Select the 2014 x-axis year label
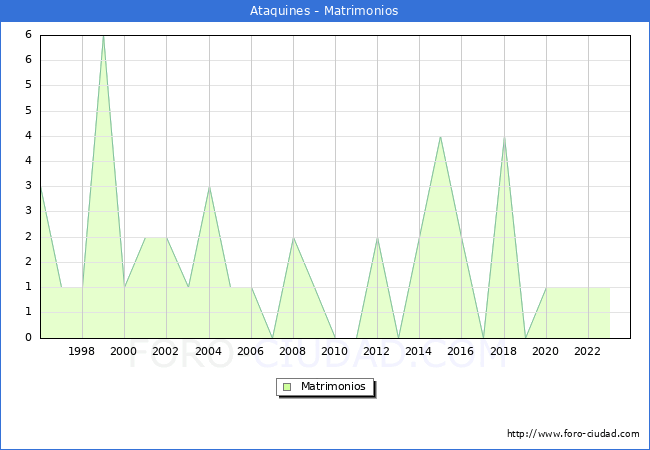Screen dimensions: 650x450 pyautogui.click(x=419, y=351)
